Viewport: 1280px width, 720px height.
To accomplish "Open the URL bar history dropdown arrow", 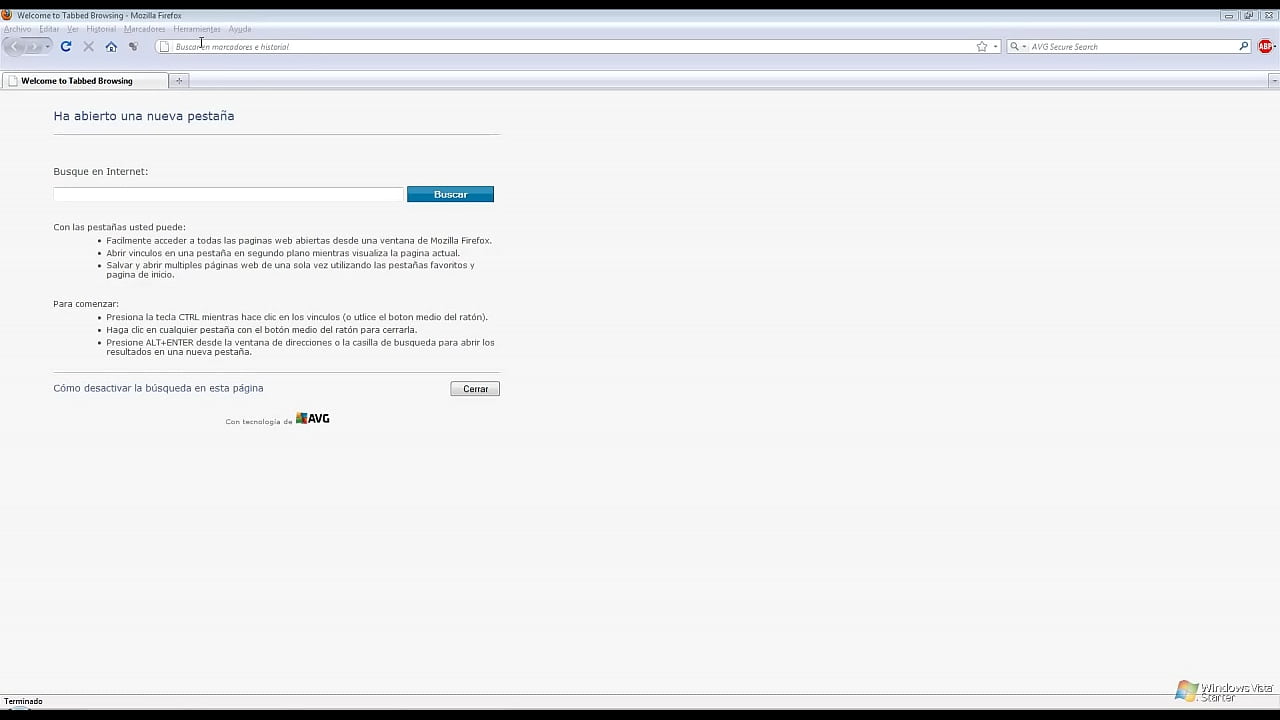I will tap(995, 47).
